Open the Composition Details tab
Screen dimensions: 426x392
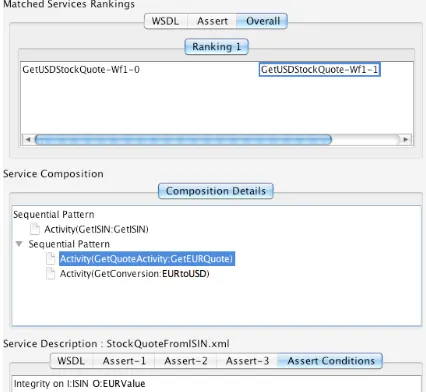pos(216,191)
